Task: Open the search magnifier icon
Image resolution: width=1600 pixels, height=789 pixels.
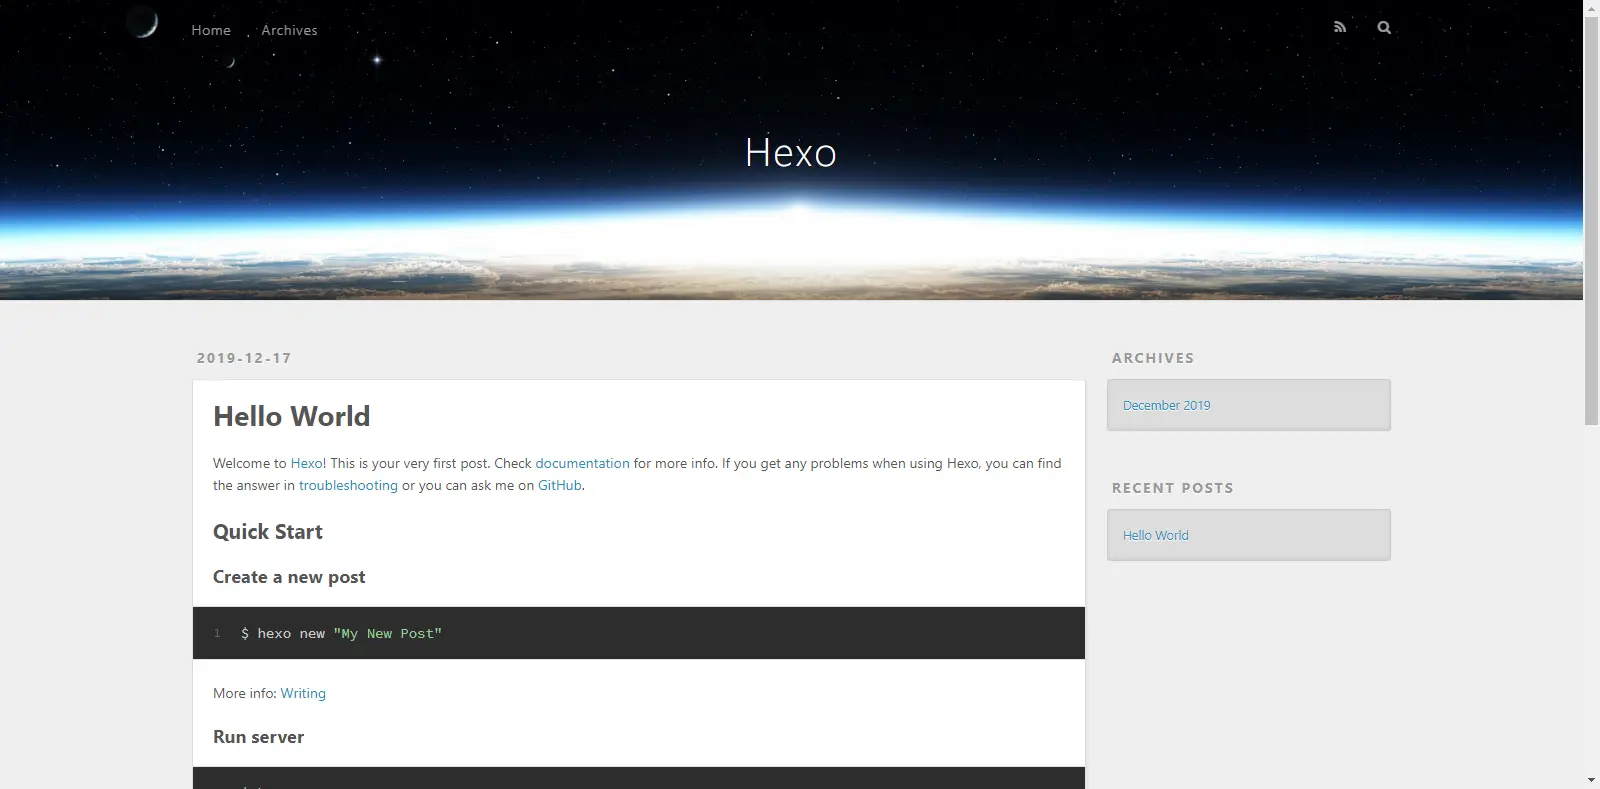Action: pyautogui.click(x=1384, y=27)
